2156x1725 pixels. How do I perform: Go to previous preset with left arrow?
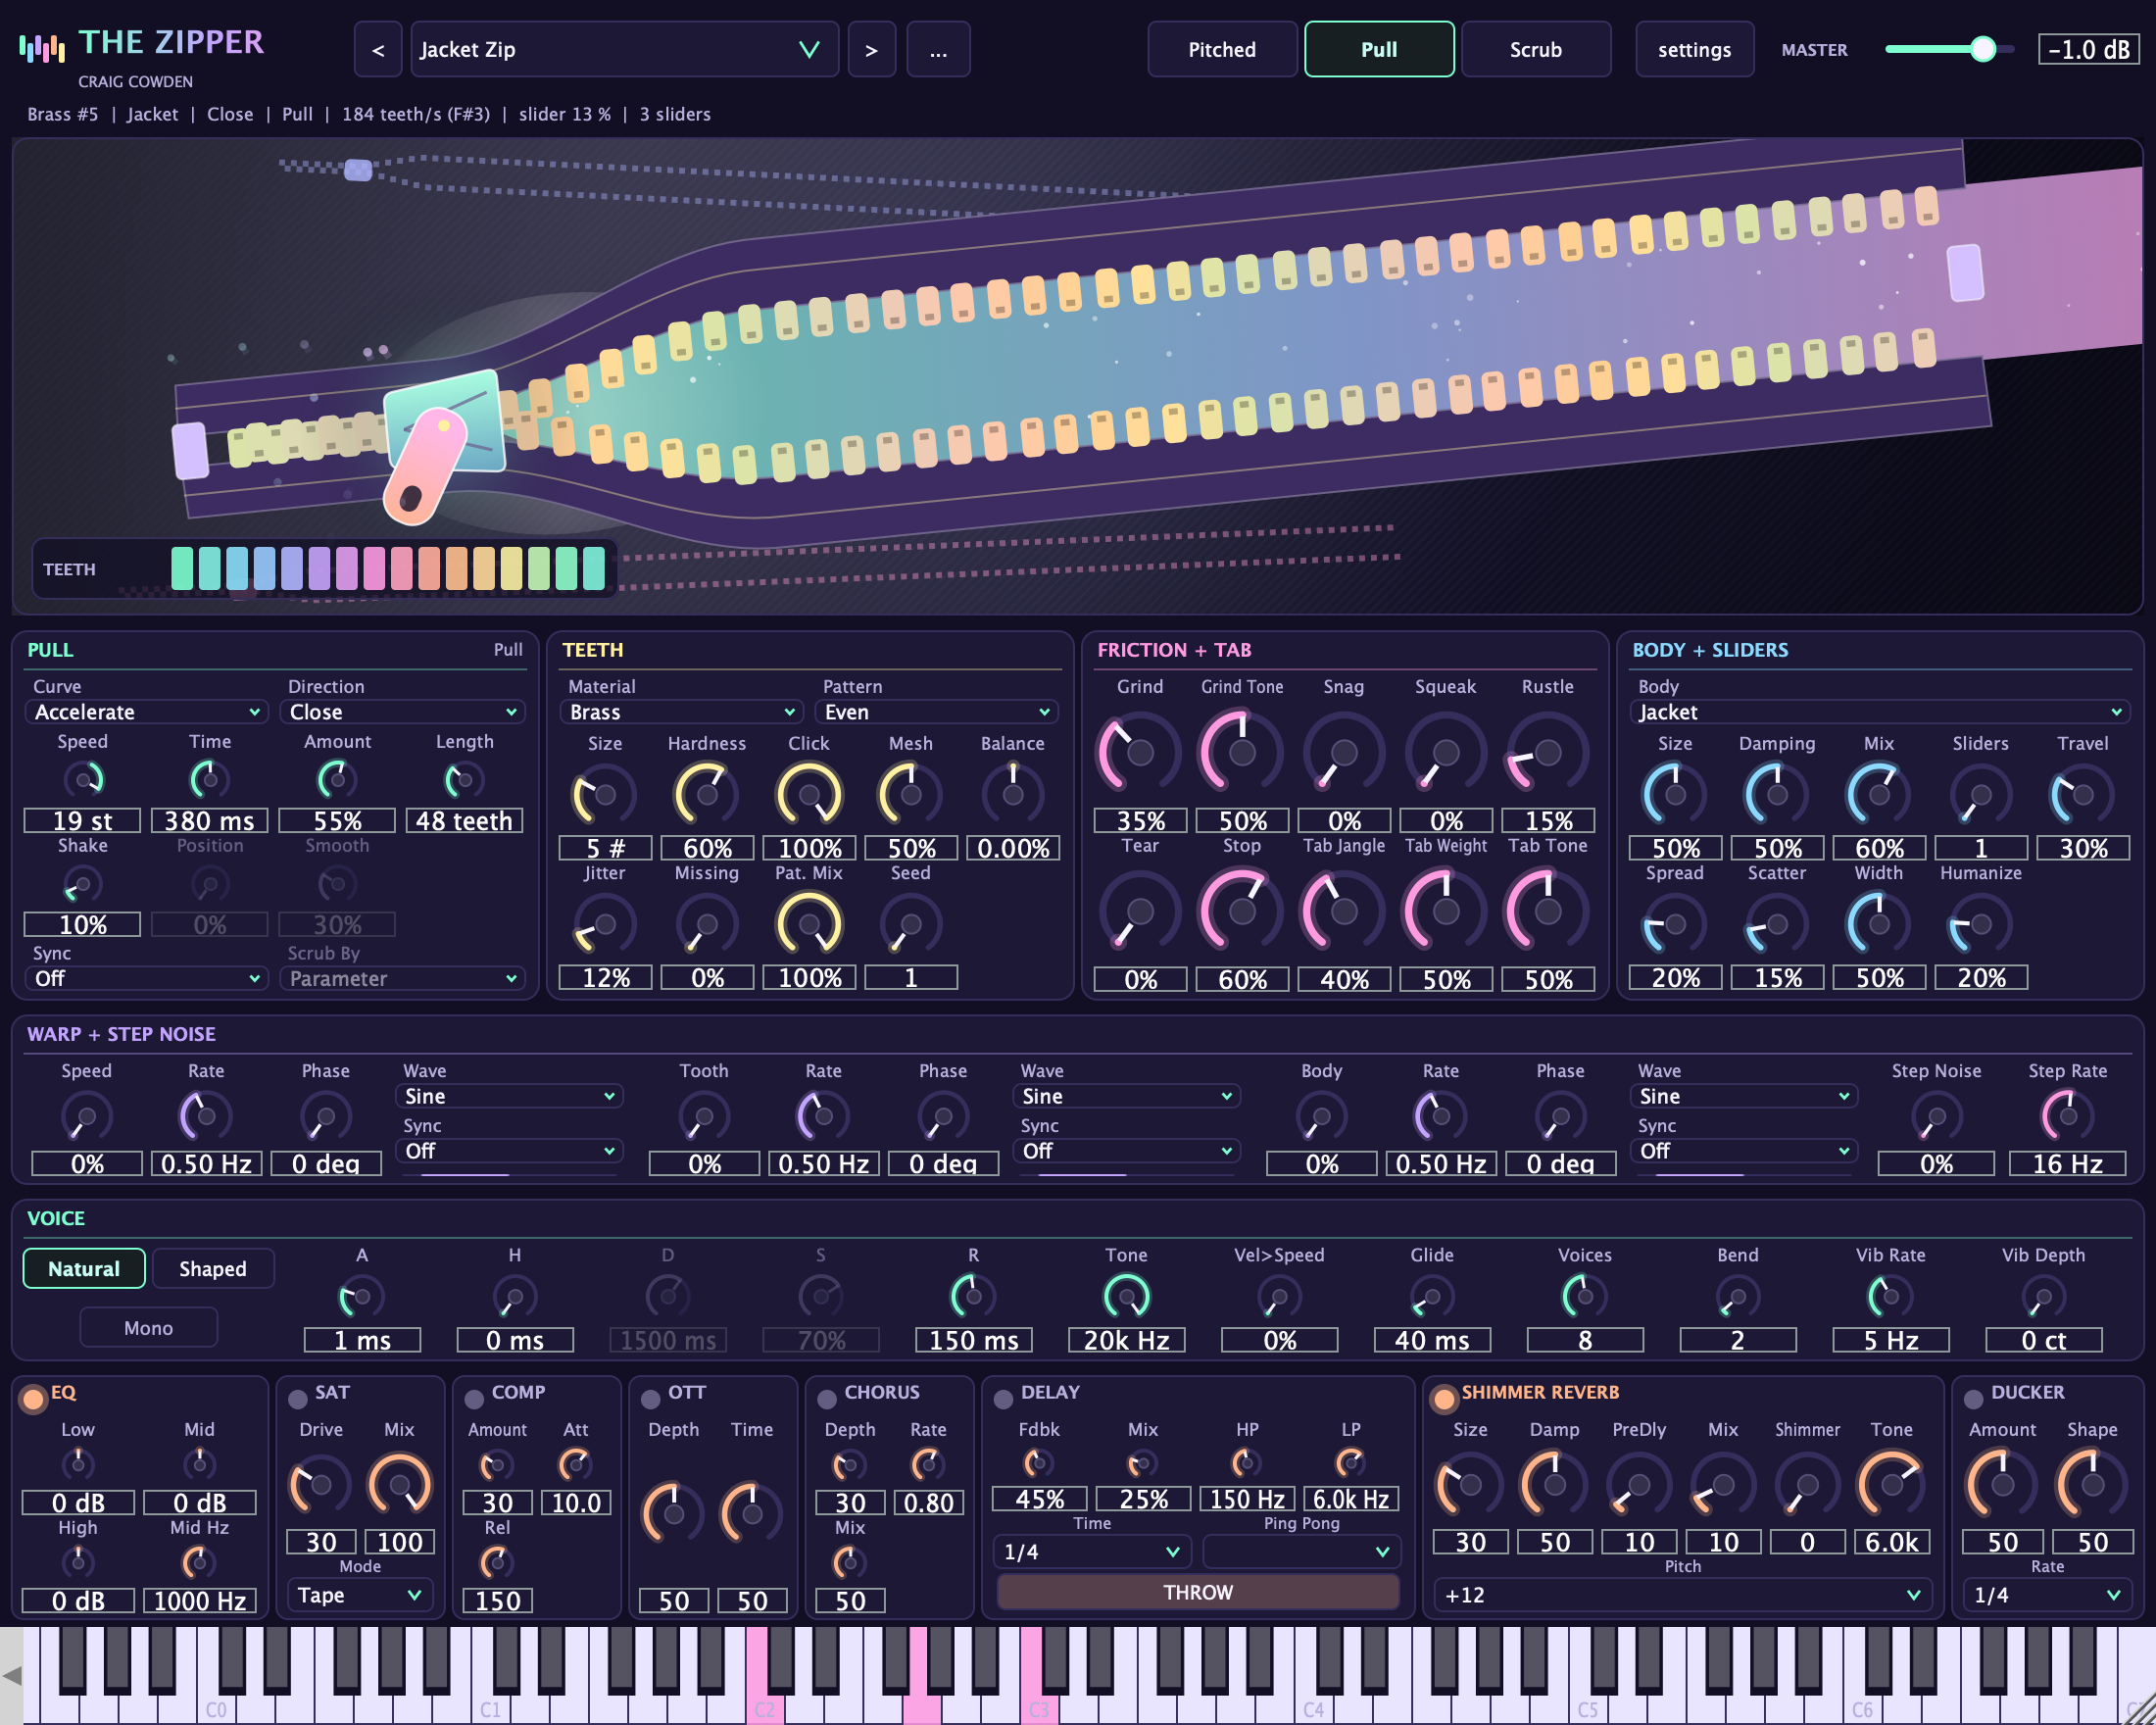[378, 50]
